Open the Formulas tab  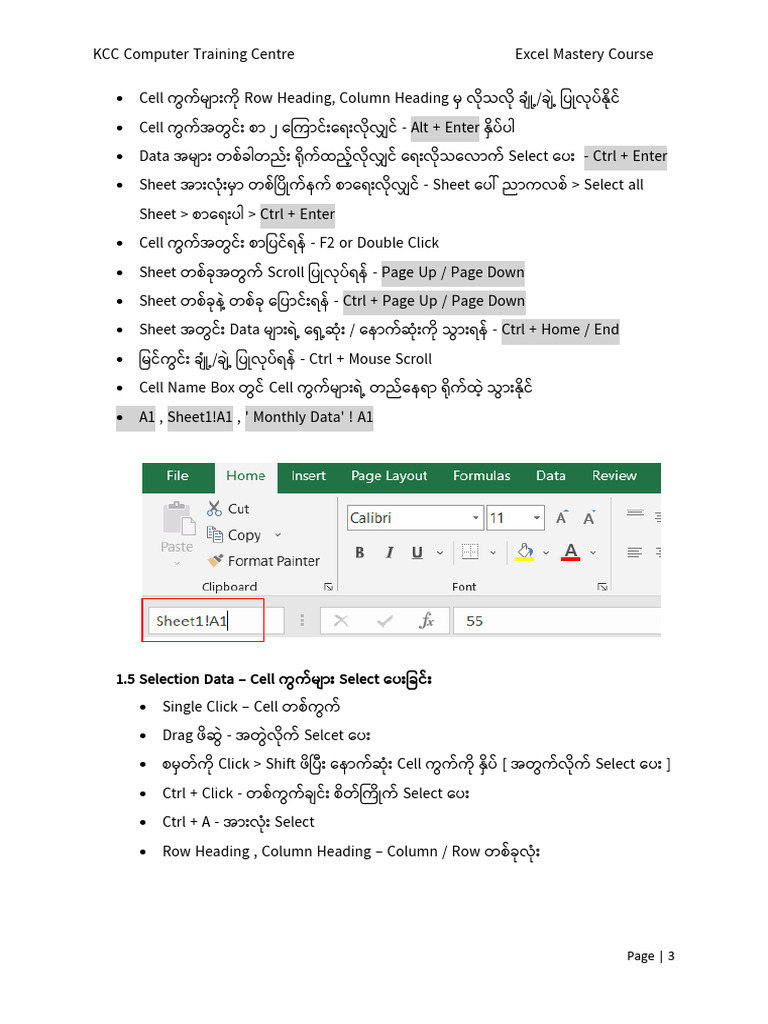tap(482, 476)
